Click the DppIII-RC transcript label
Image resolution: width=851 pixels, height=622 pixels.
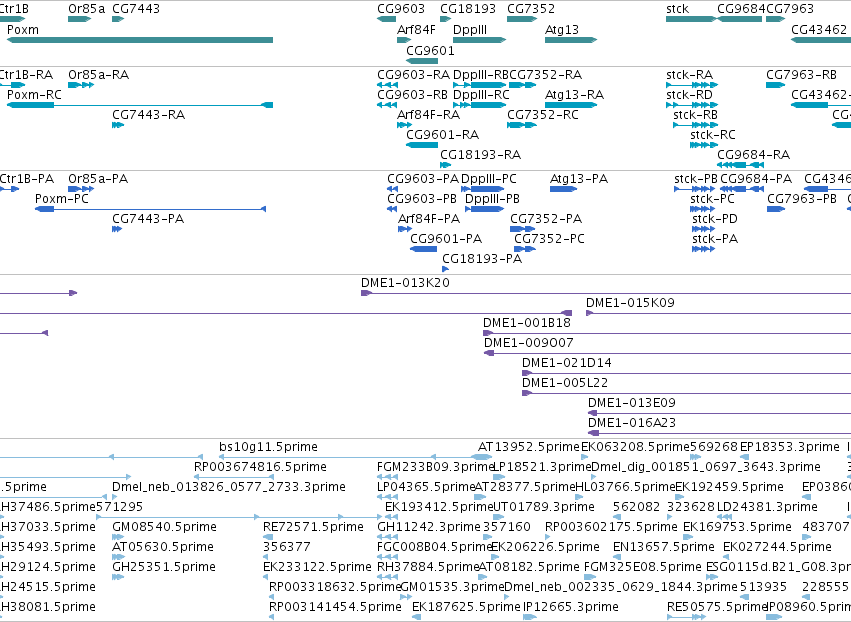point(481,94)
